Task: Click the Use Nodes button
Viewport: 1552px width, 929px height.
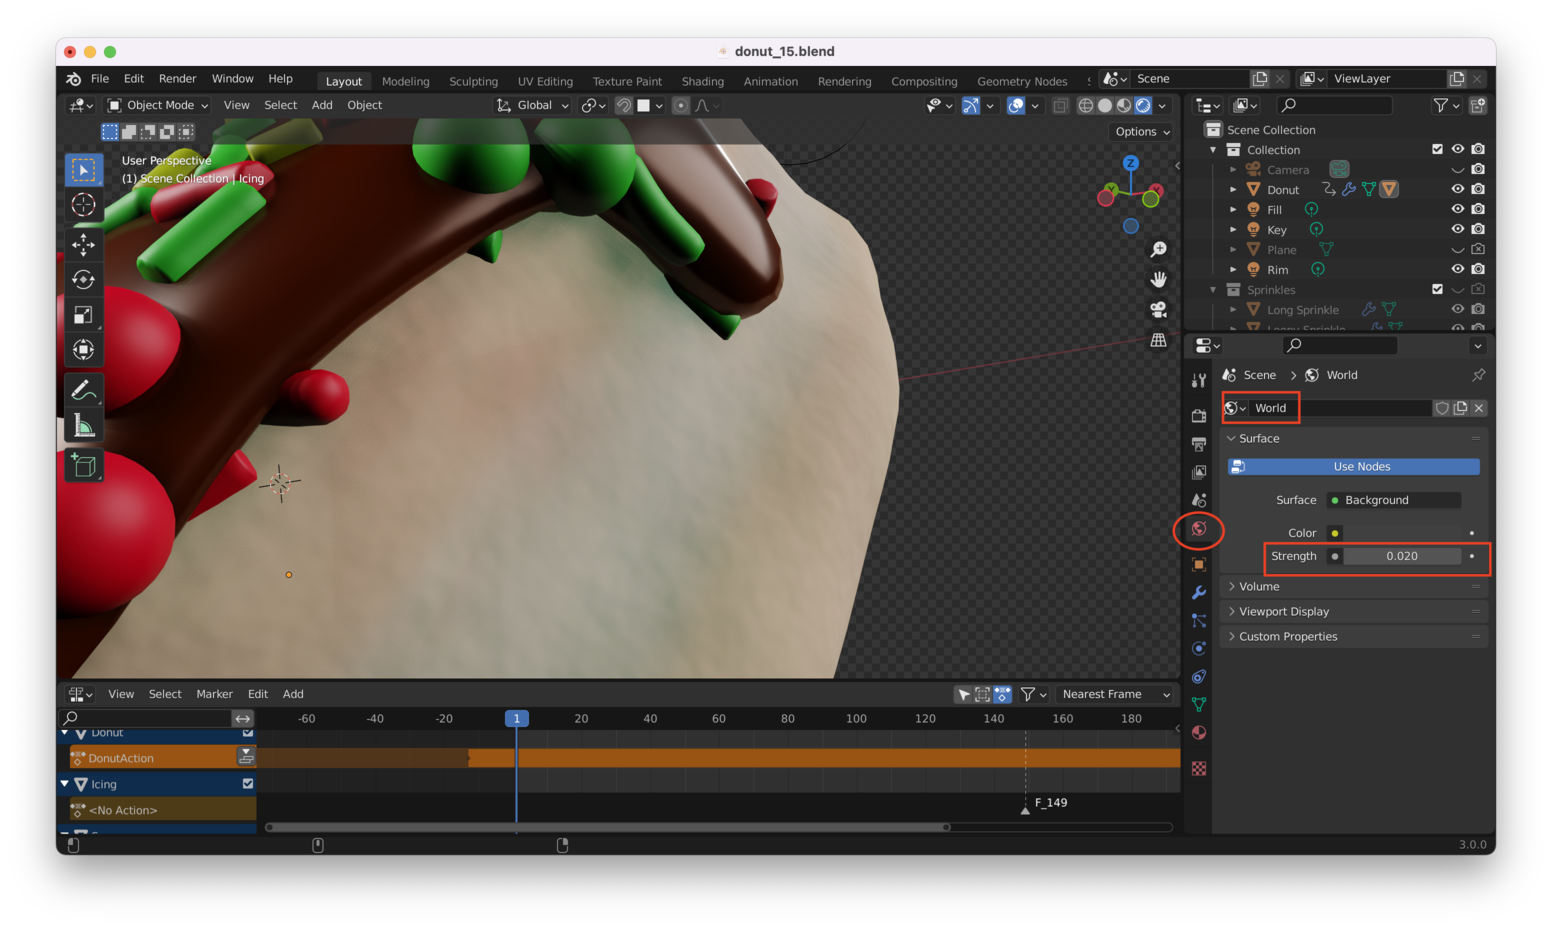Action: click(1354, 467)
